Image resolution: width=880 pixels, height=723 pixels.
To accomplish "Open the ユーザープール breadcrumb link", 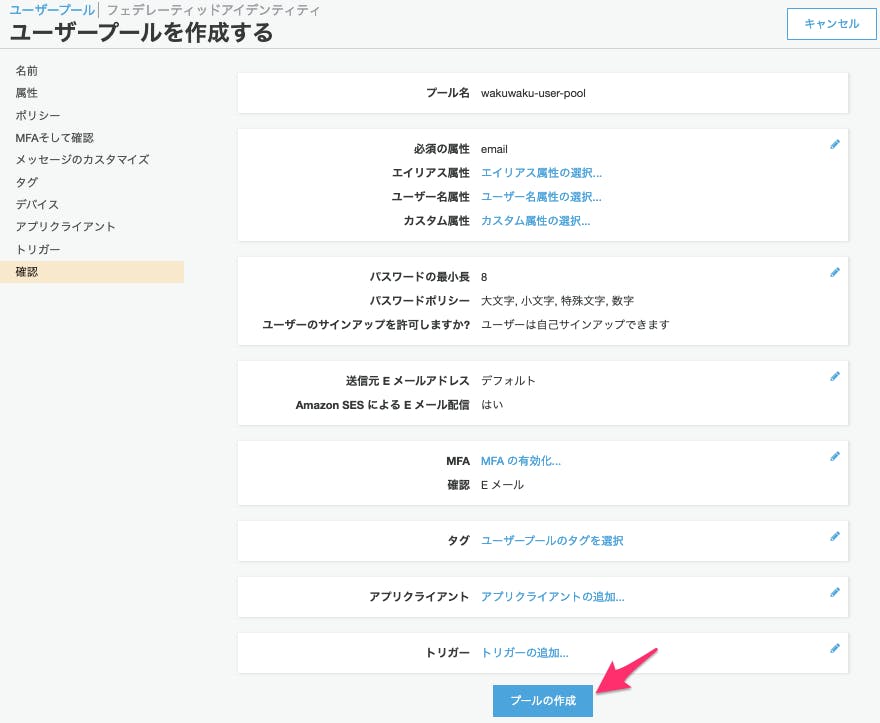I will [x=51, y=10].
